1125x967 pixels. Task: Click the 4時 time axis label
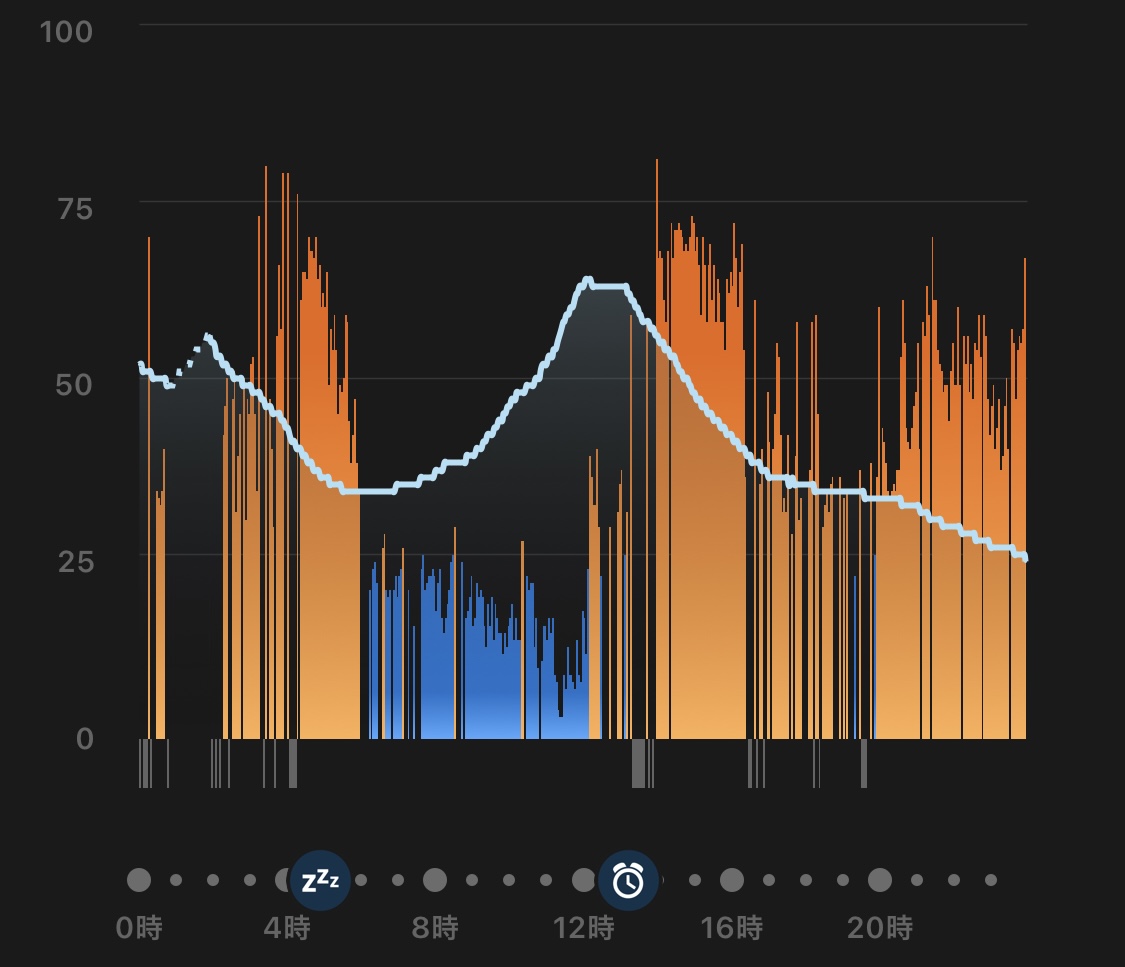coord(287,928)
